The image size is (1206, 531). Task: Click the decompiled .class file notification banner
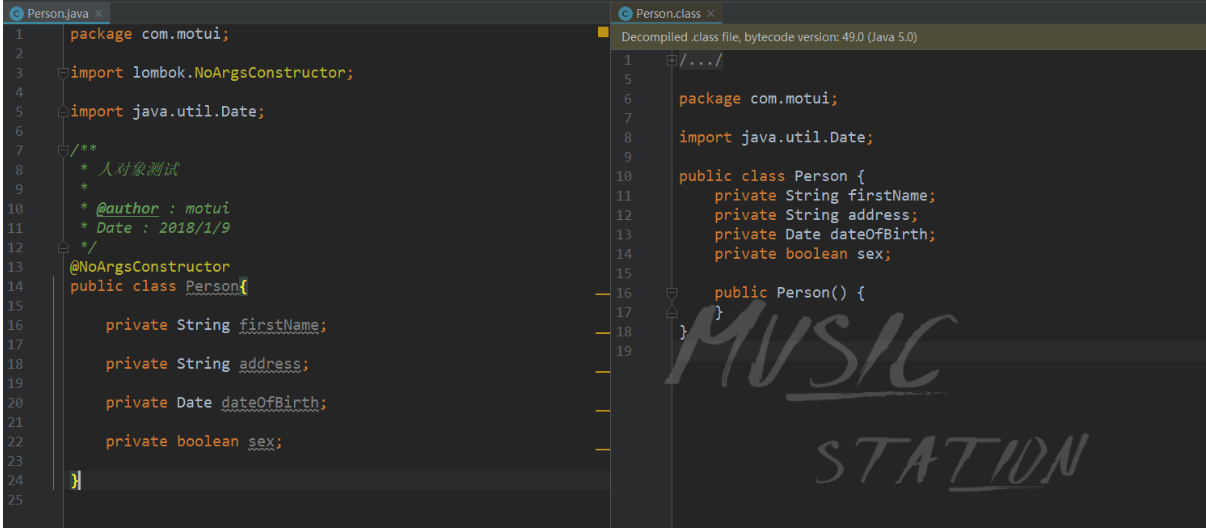(x=908, y=37)
